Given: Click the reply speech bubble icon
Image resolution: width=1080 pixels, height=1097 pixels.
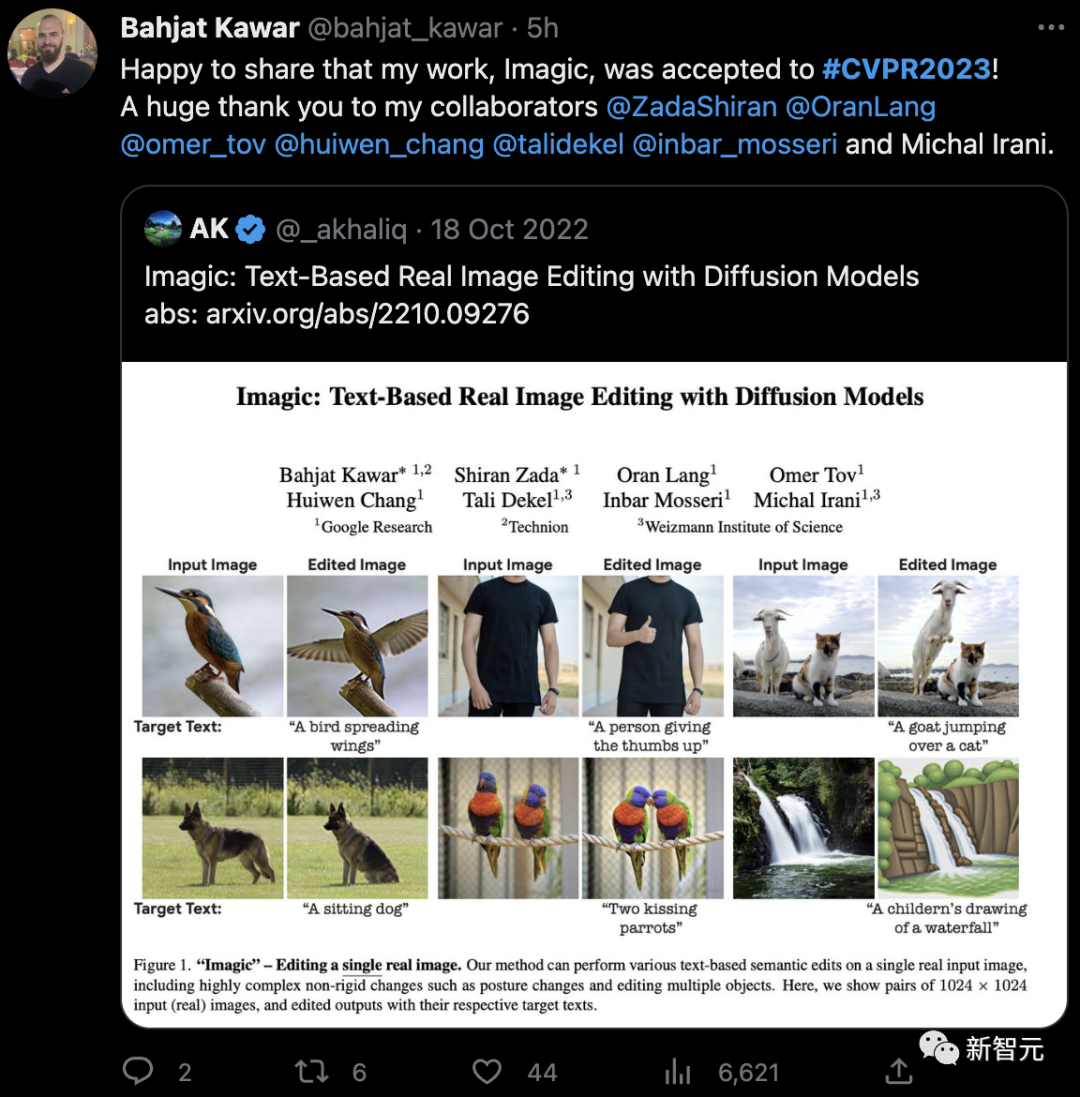Looking at the screenshot, I should [x=138, y=1072].
